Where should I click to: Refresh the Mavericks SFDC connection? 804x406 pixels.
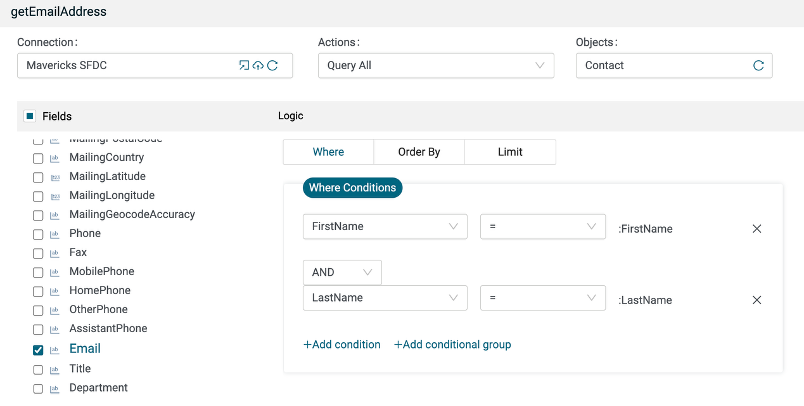(272, 66)
